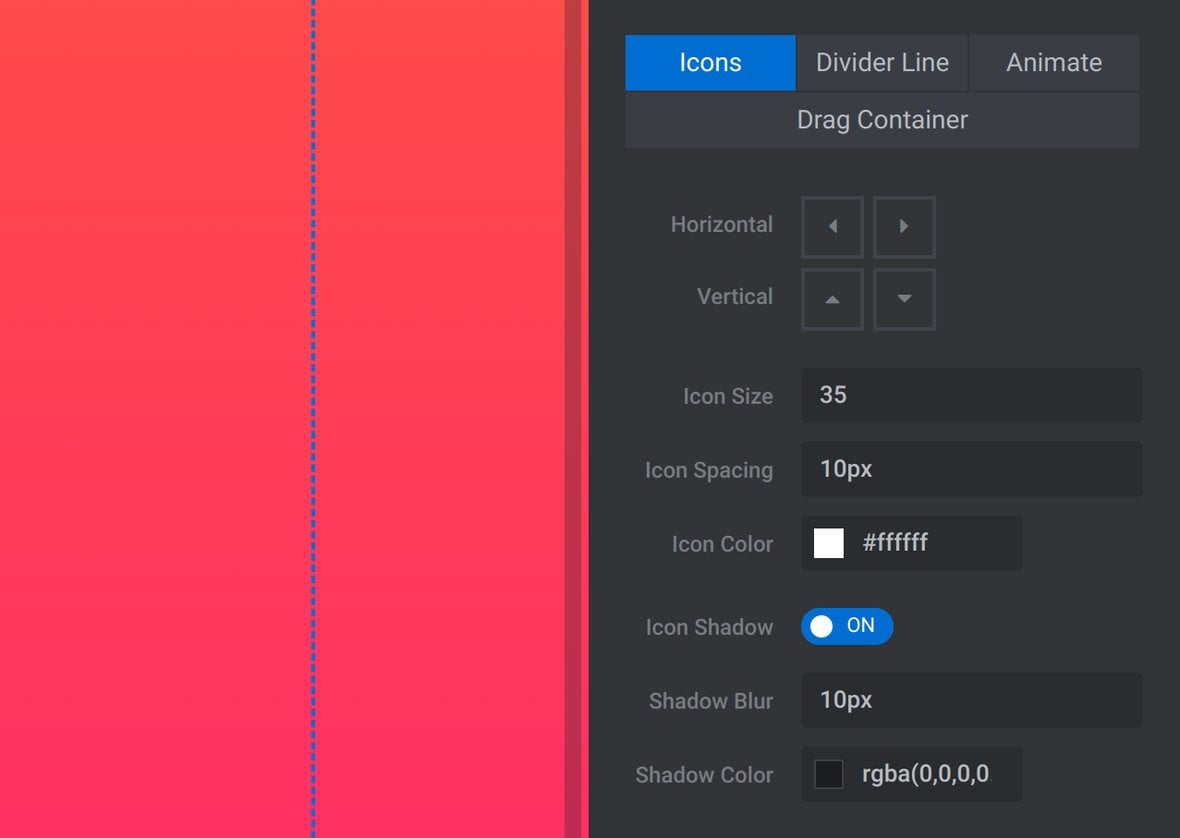This screenshot has height=838, width=1180.
Task: Nudge icons left with Horizontal left arrow
Action: point(832,226)
